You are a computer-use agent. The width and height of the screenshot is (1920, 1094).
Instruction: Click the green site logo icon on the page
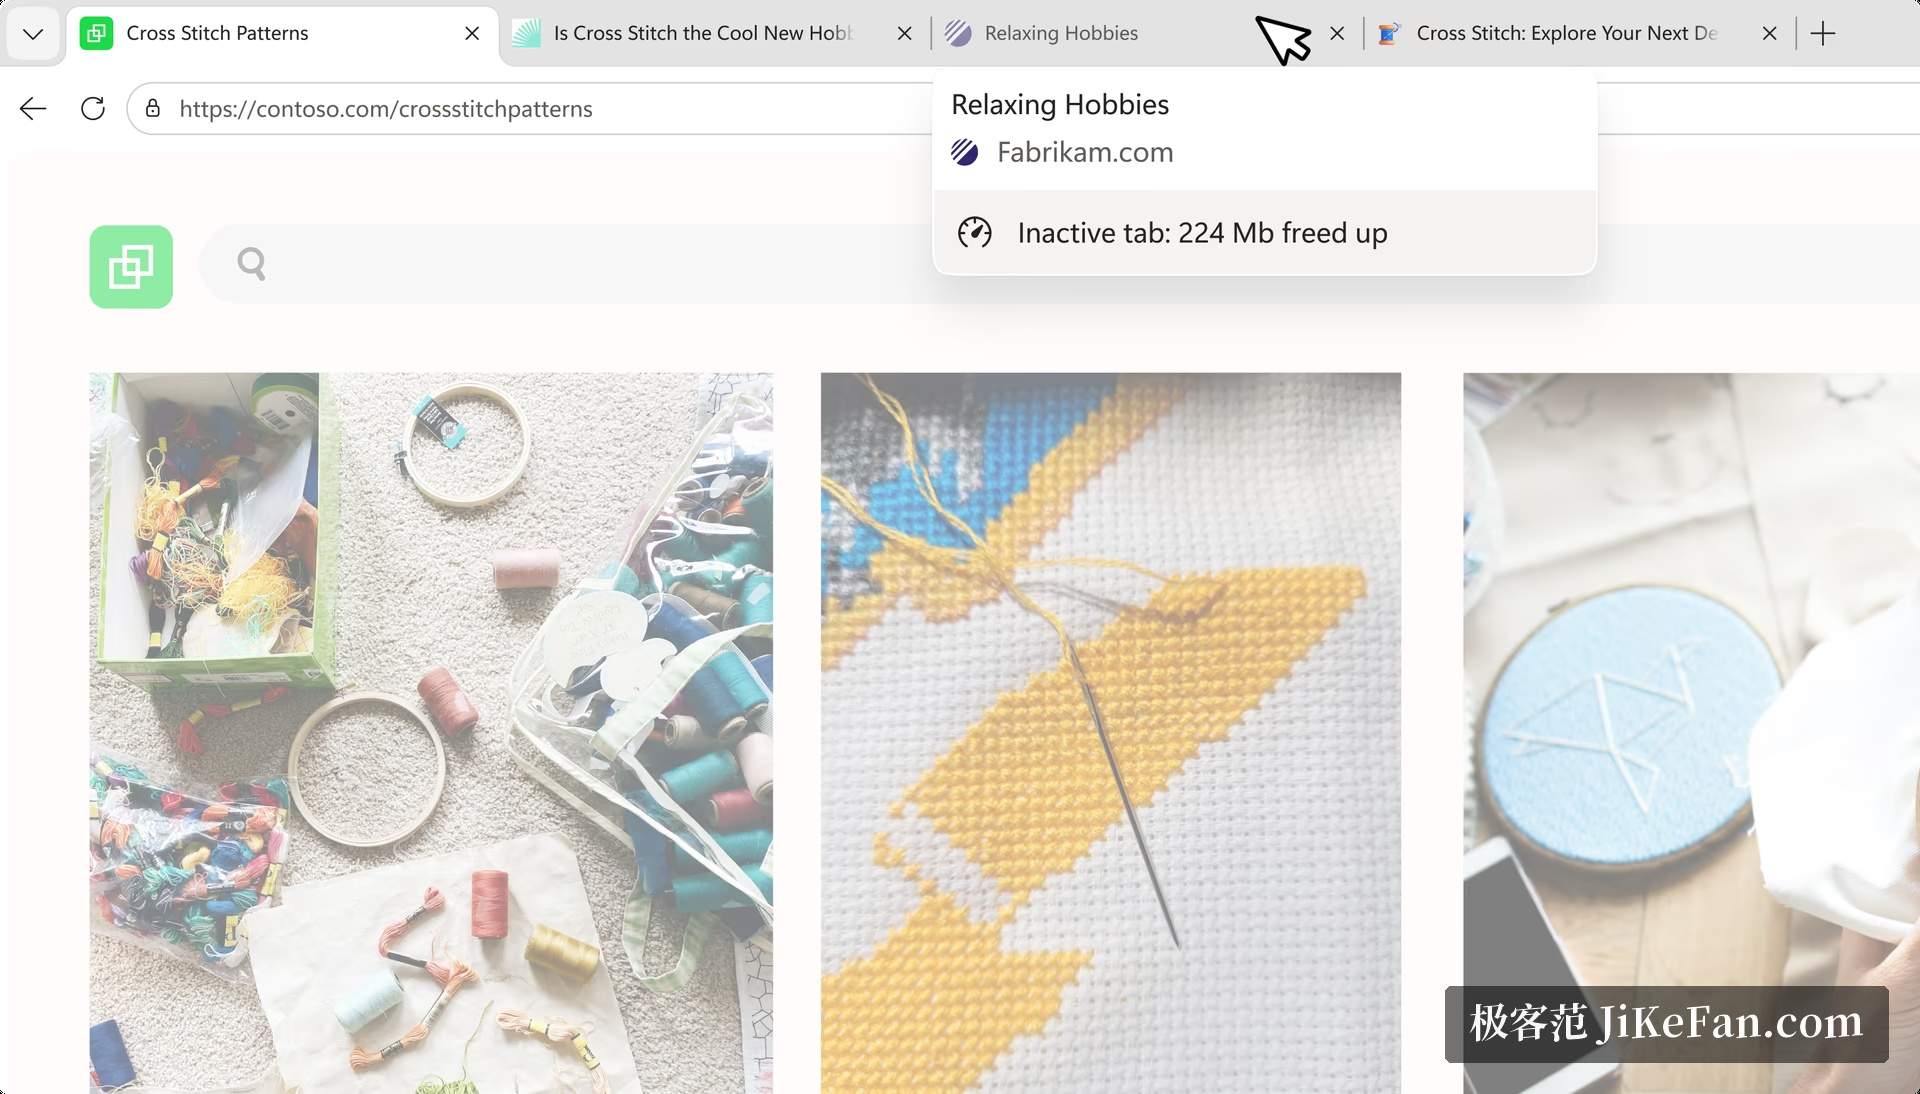click(x=131, y=267)
